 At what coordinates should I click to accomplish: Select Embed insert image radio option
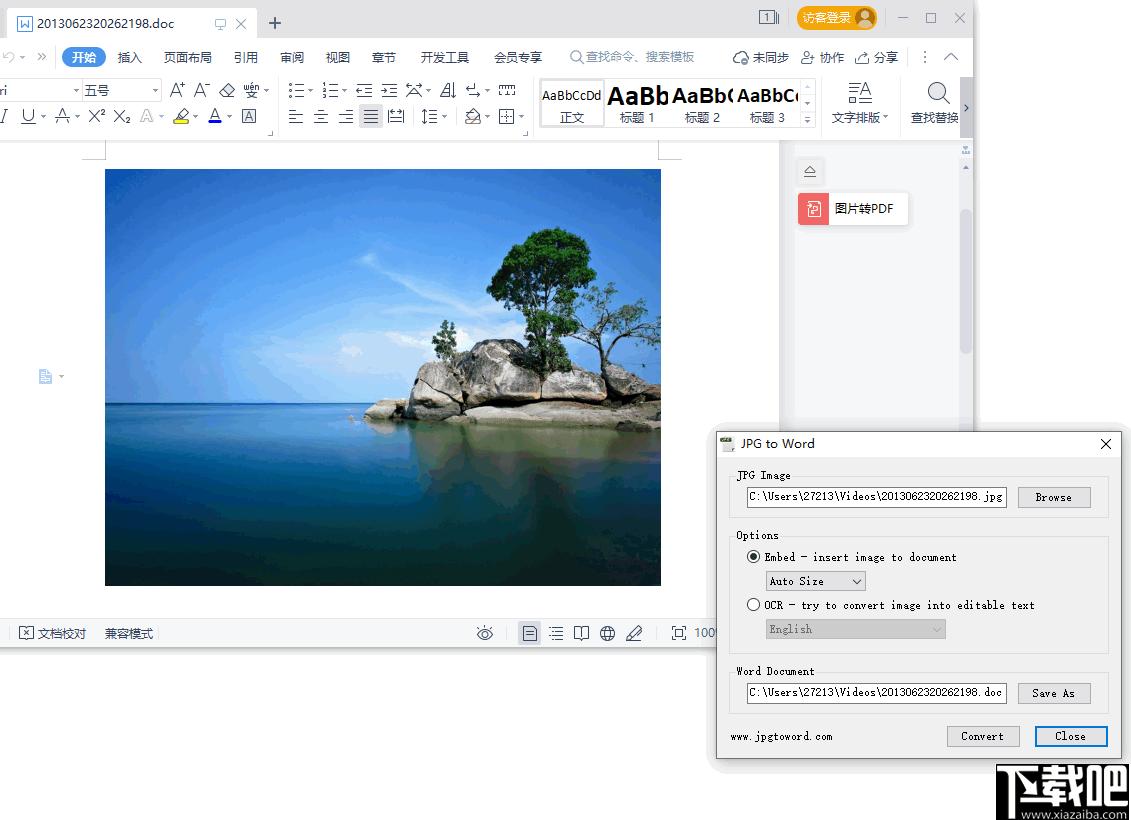click(754, 557)
